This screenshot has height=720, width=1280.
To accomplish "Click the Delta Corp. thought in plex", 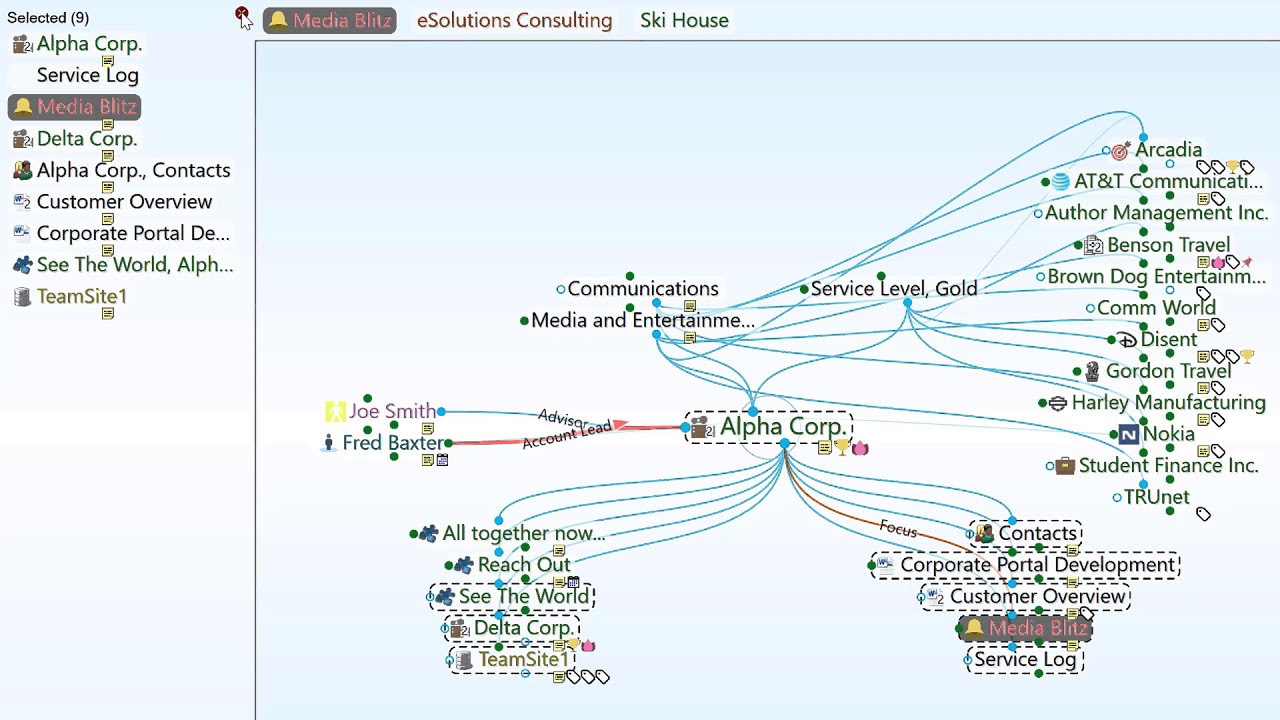I will coord(523,629).
